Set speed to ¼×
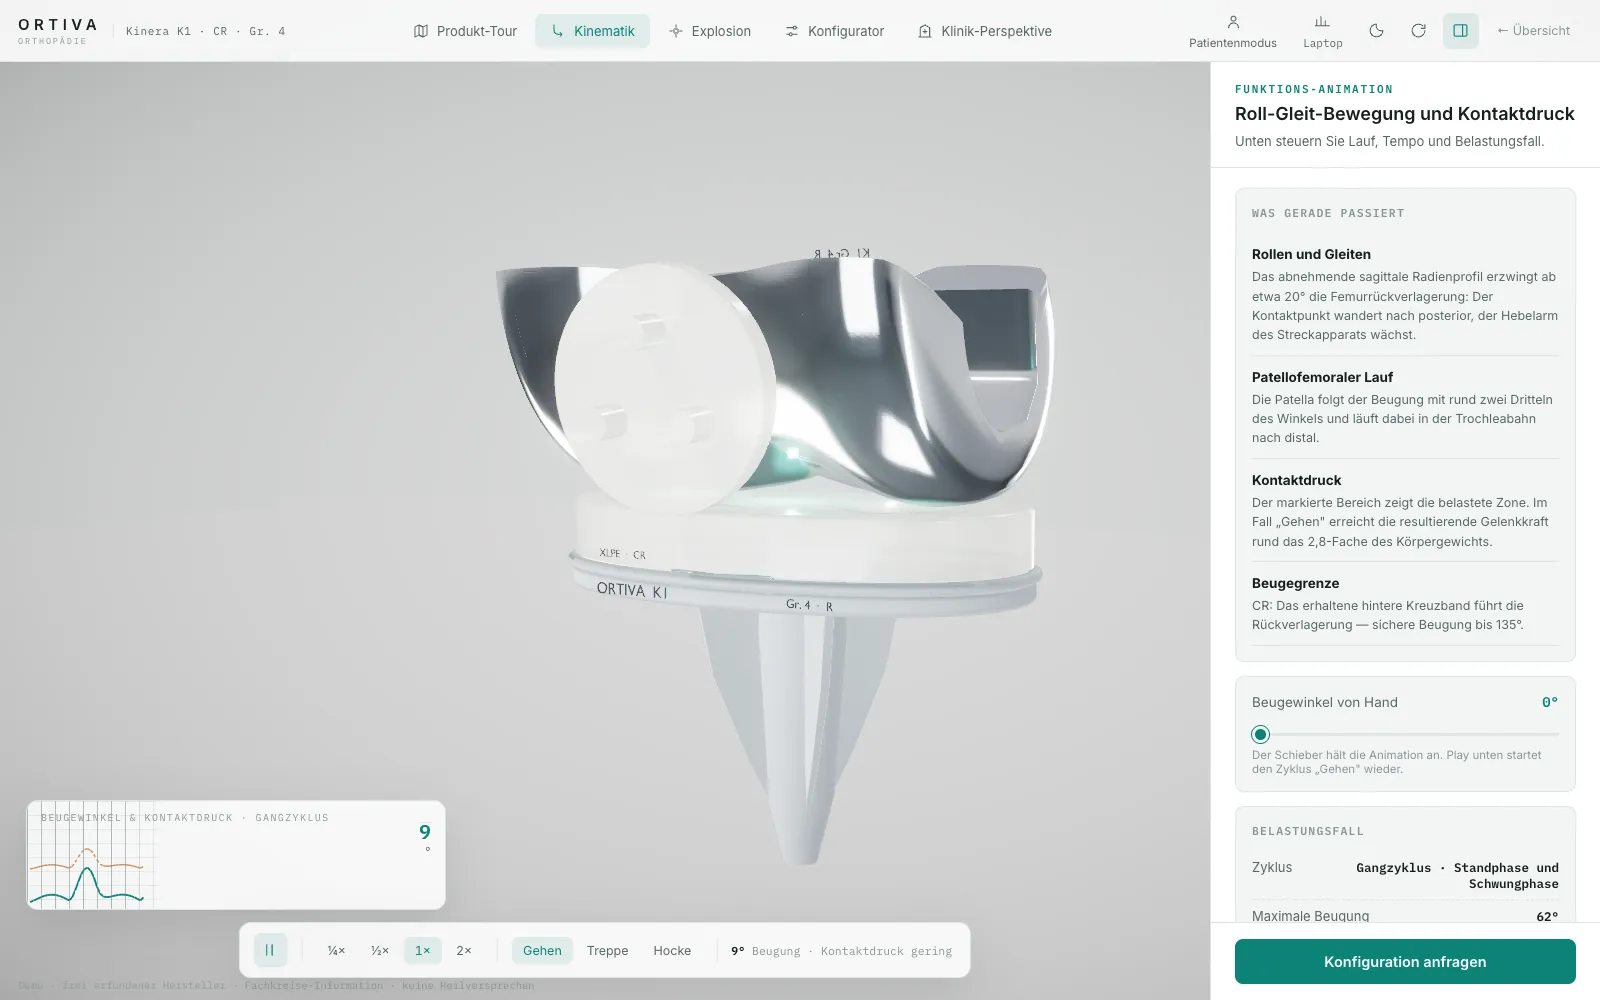 coord(336,950)
